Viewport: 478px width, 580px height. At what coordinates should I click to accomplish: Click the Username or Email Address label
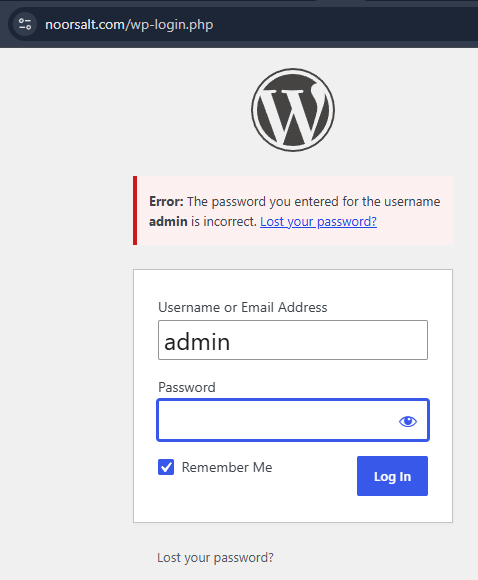click(x=243, y=307)
